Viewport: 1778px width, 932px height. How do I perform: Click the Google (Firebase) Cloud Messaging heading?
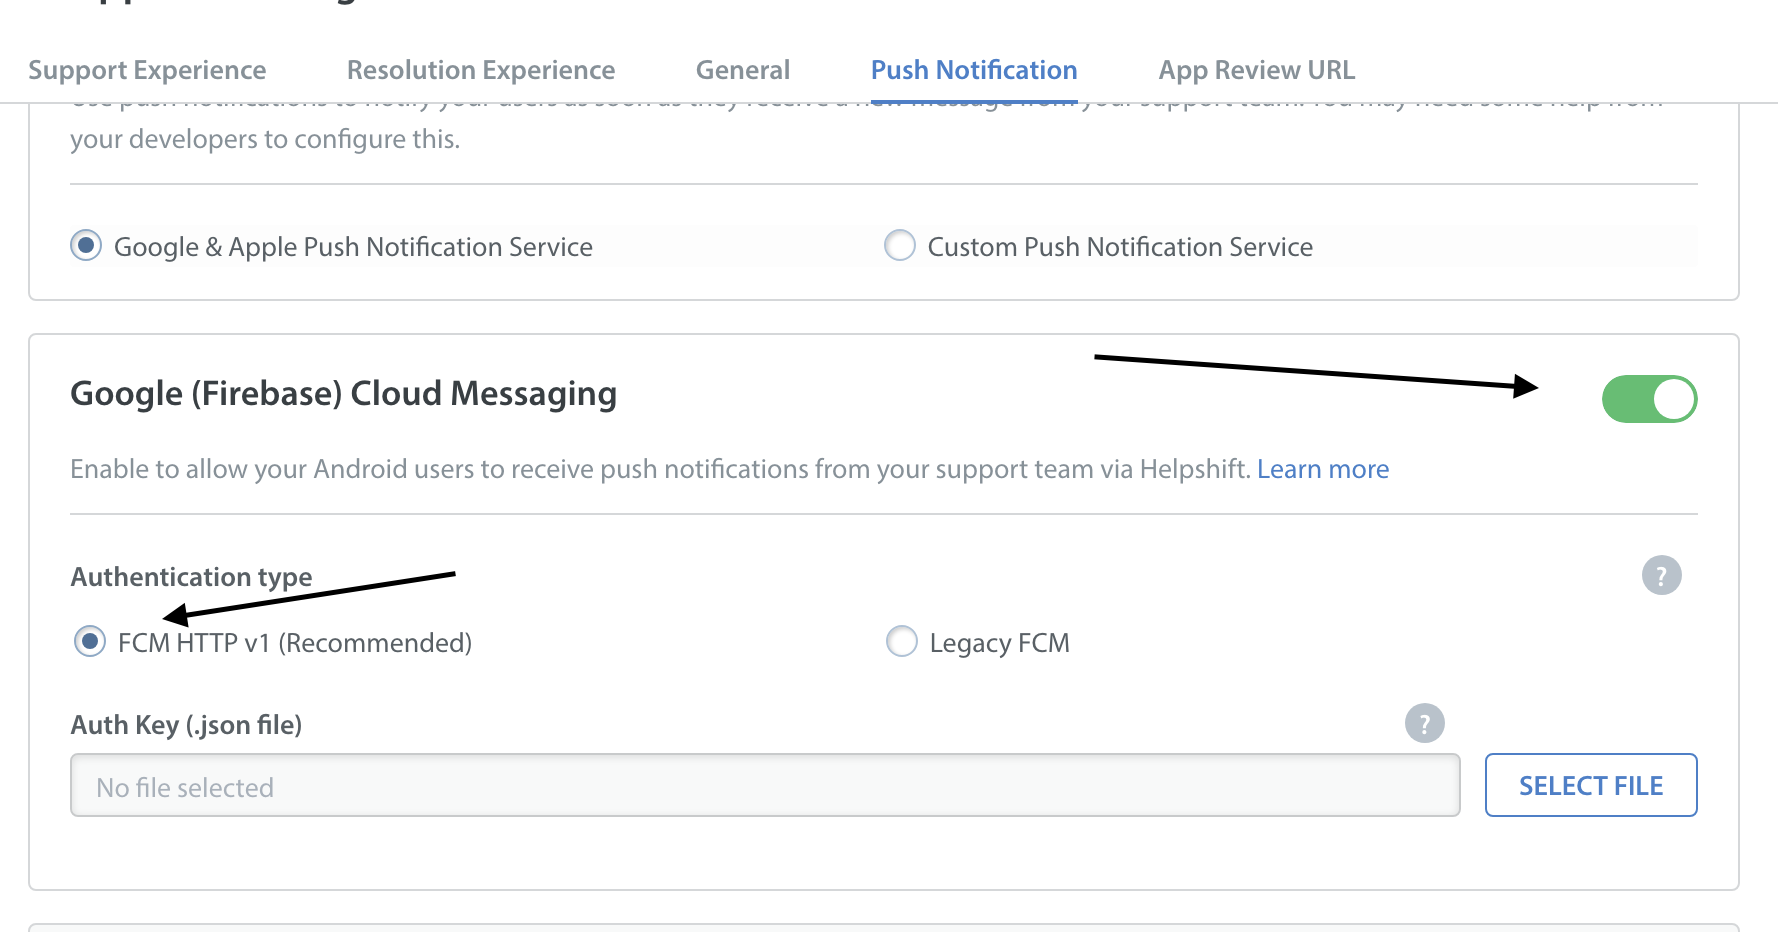343,394
